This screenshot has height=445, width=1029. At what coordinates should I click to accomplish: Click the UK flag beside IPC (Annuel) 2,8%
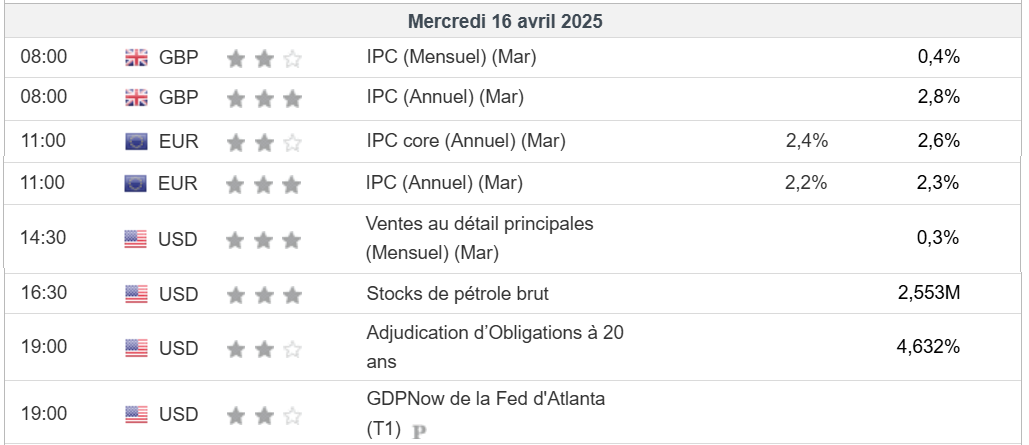click(136, 98)
